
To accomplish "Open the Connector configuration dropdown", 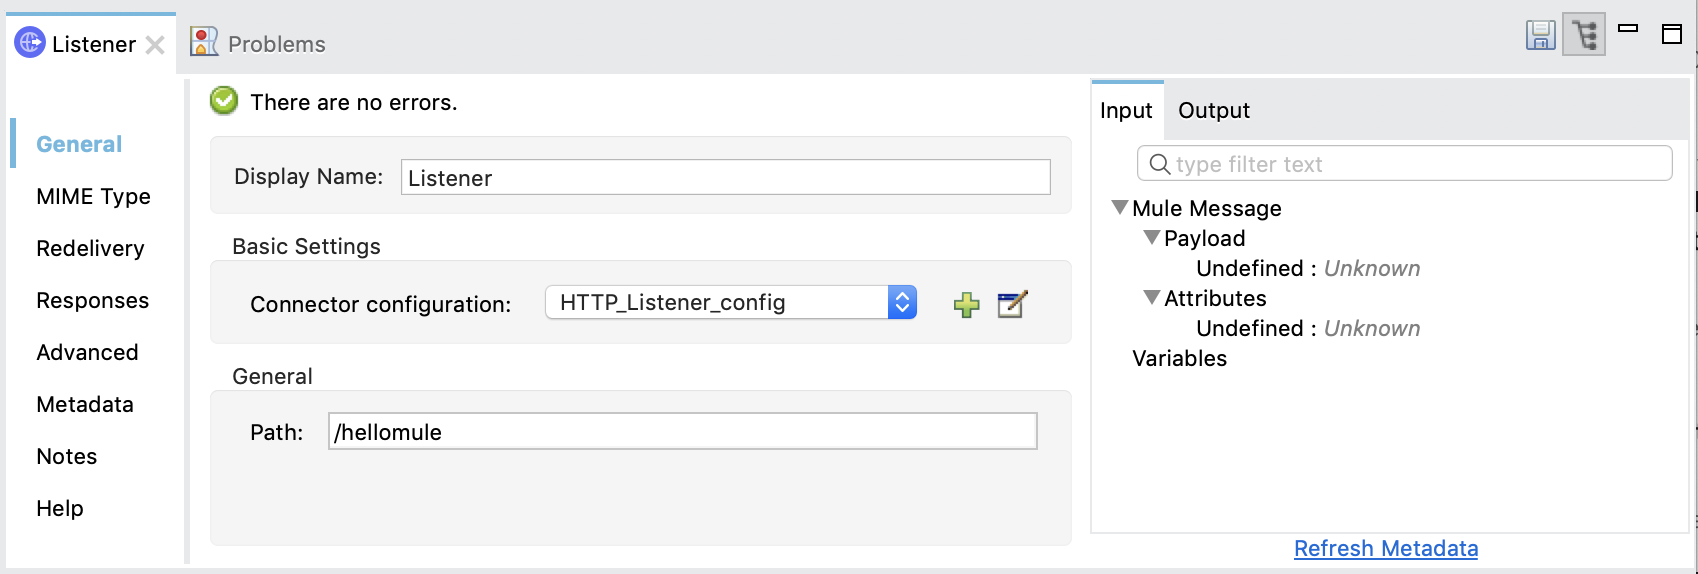I will [x=901, y=302].
